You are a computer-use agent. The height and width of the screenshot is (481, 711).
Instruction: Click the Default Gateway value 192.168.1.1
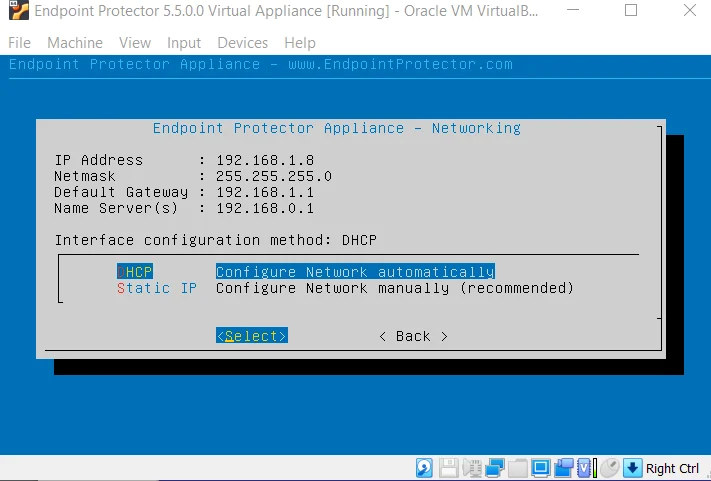pyautogui.click(x=265, y=192)
